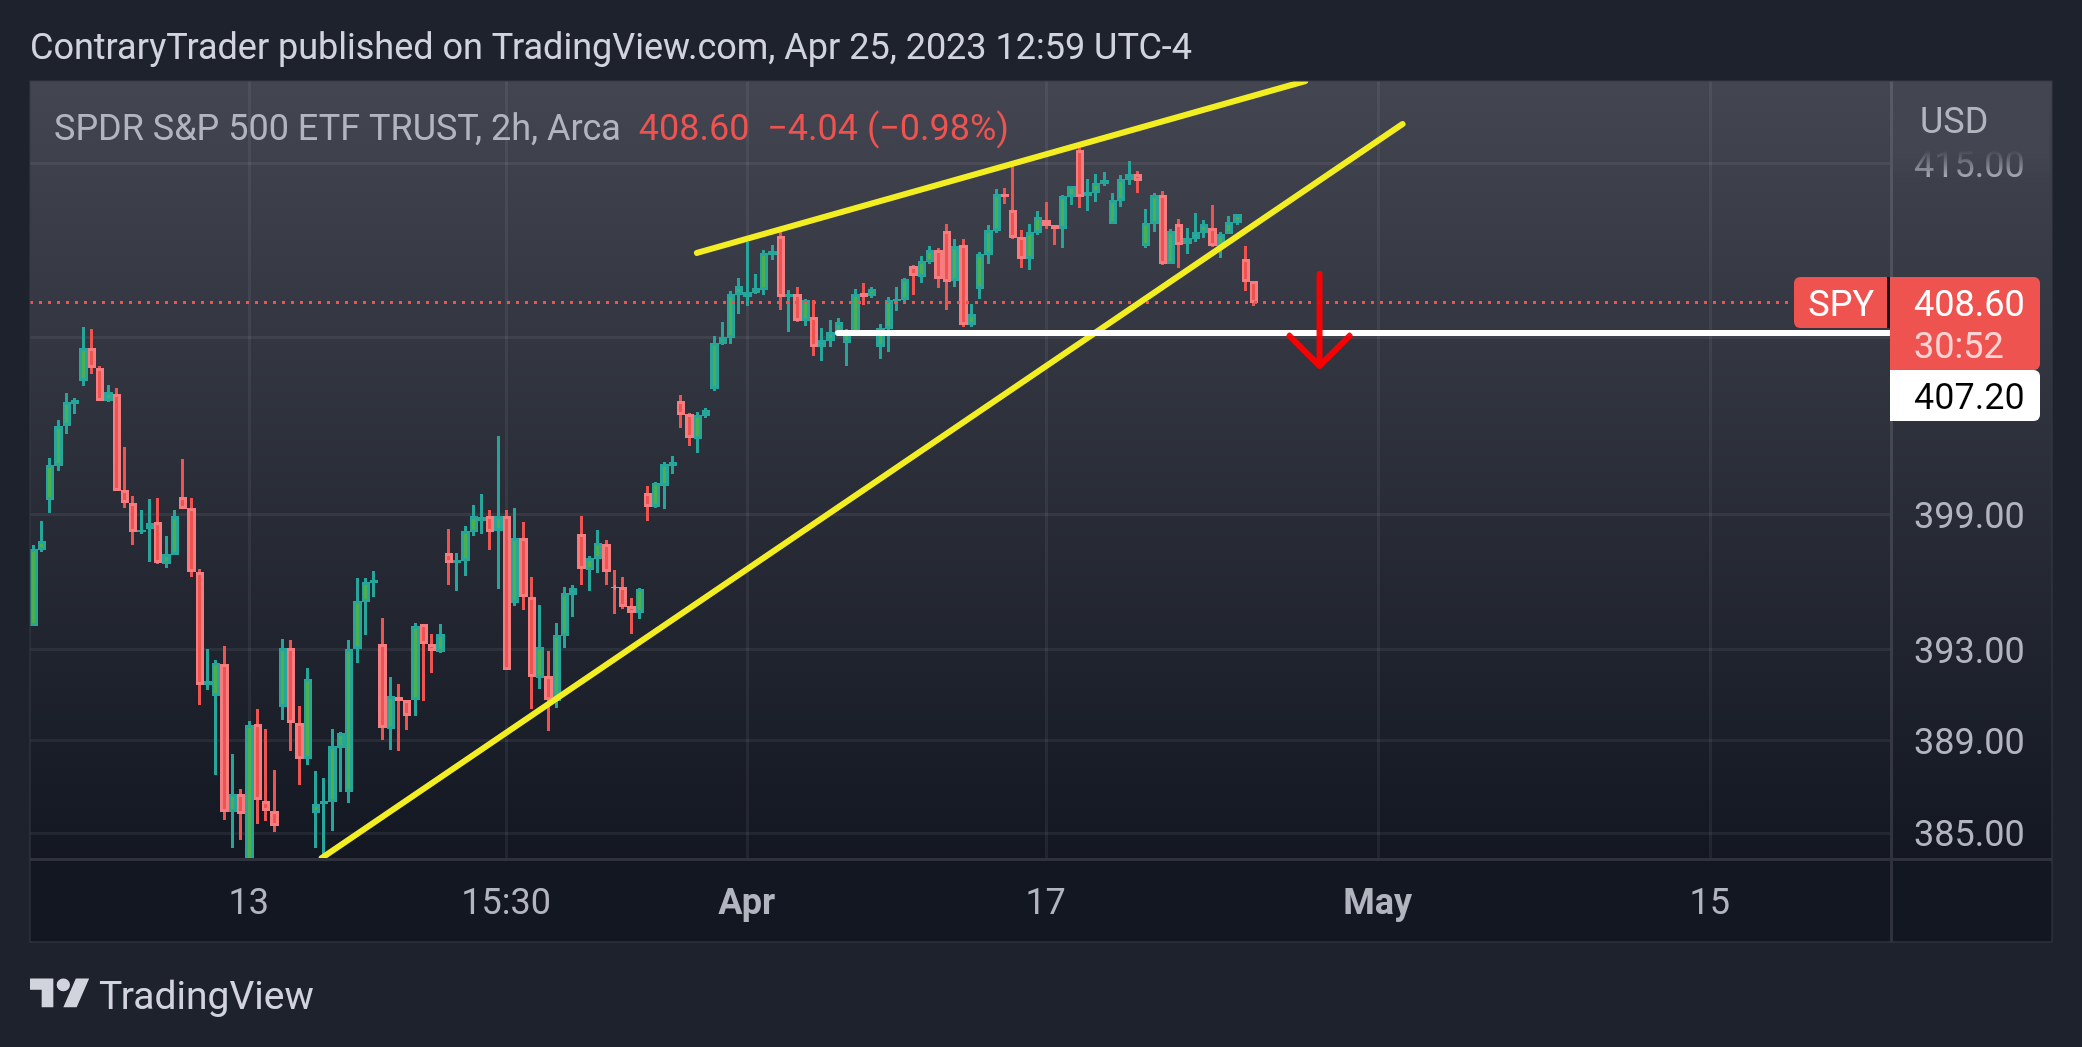The width and height of the screenshot is (2082, 1047).
Task: Select the lower yellow rising trend line
Action: tap(862, 491)
